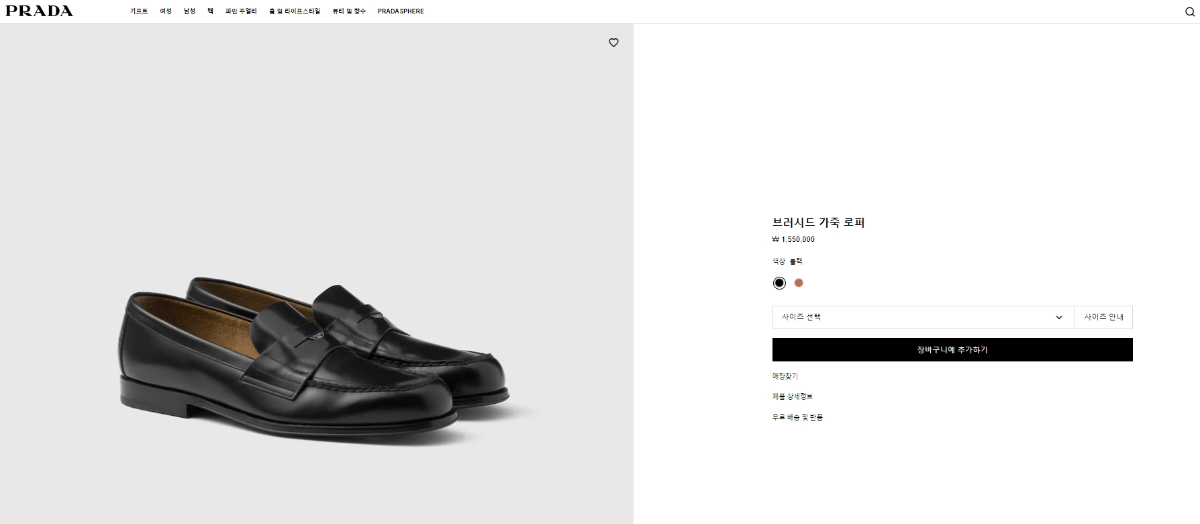Choose the brown color swatch
This screenshot has width=1200, height=524.
click(x=799, y=283)
